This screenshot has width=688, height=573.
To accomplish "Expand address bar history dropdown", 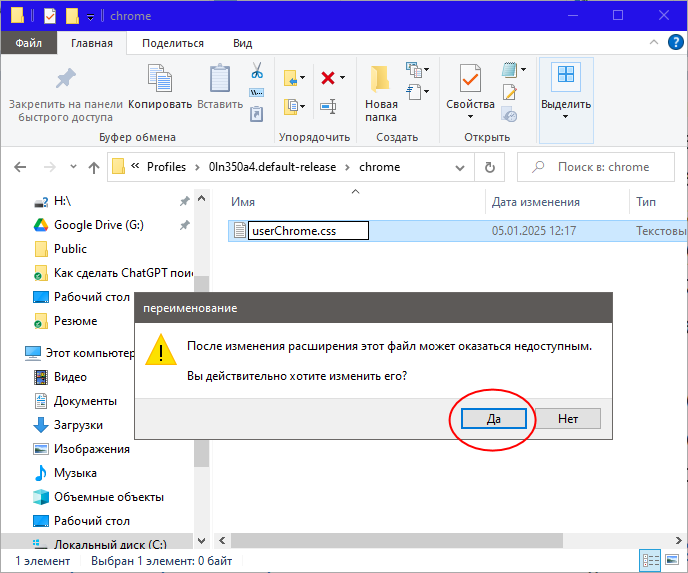I will coord(460,168).
